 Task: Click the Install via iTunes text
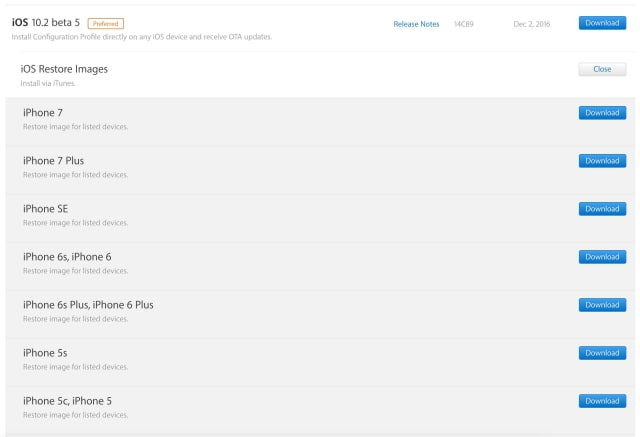click(48, 83)
